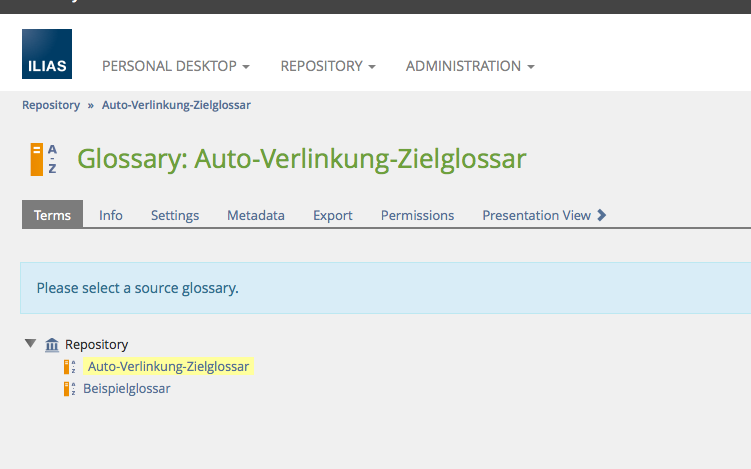The width and height of the screenshot is (751, 469).
Task: Open the Settings tab
Action: 175,215
